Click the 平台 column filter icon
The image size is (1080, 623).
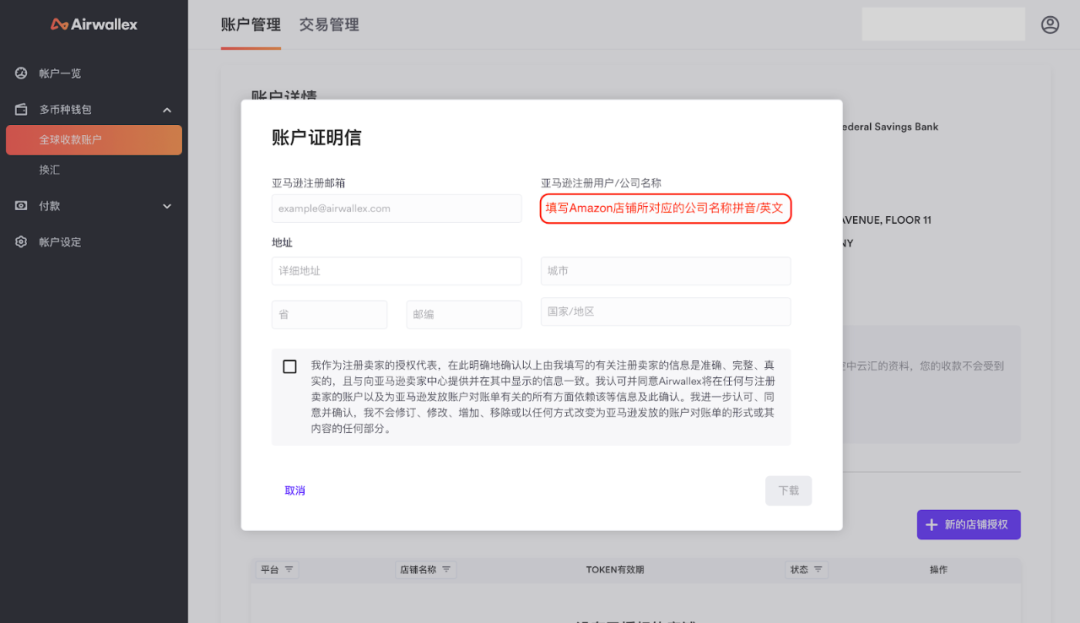click(x=291, y=569)
